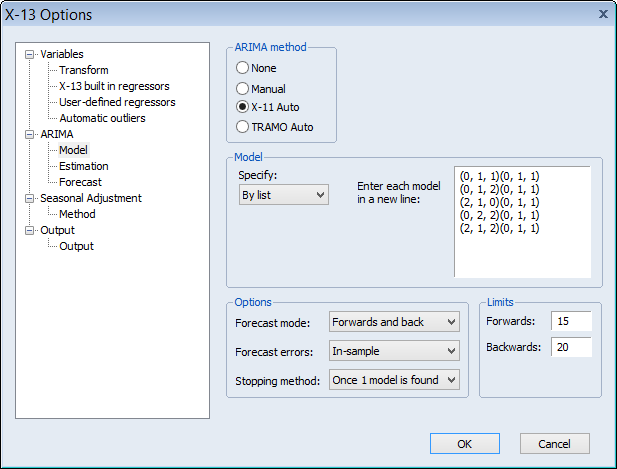Collapse the Output tree node
The image size is (617, 469).
point(30,230)
